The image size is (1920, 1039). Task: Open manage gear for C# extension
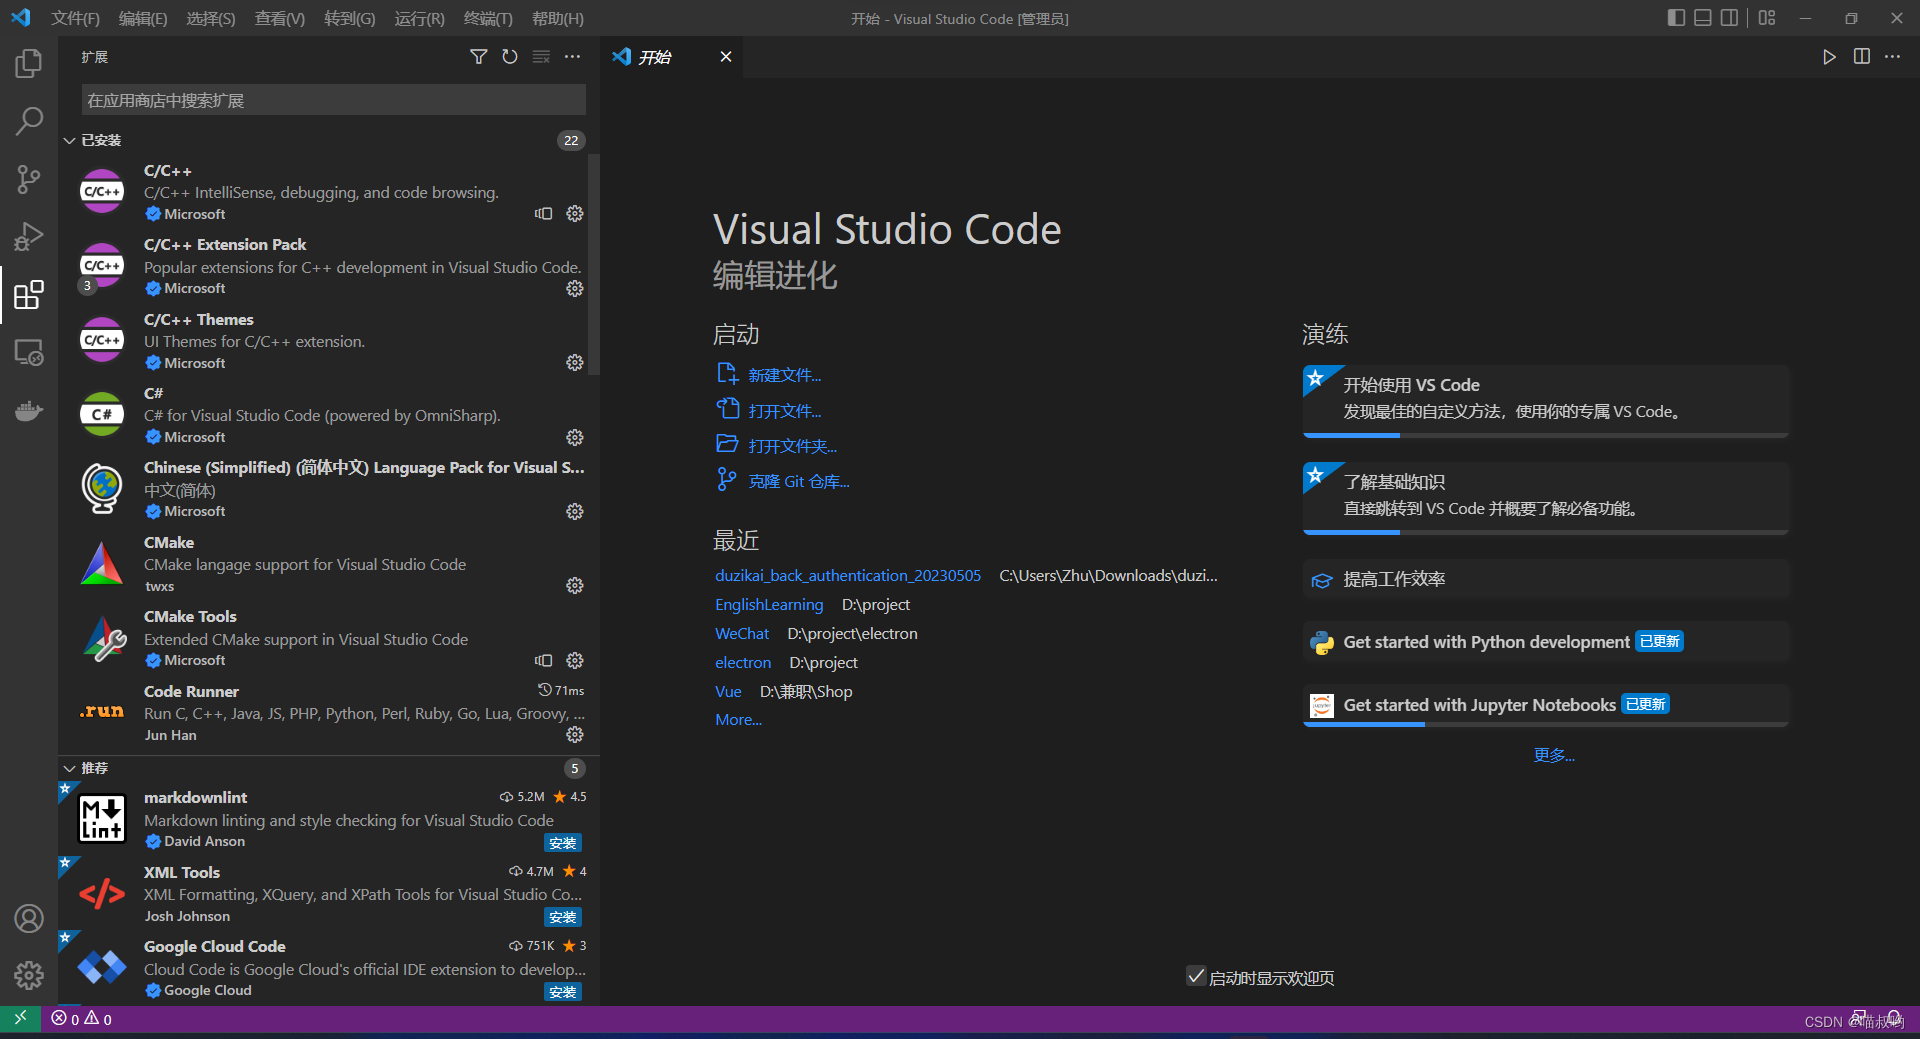[575, 438]
